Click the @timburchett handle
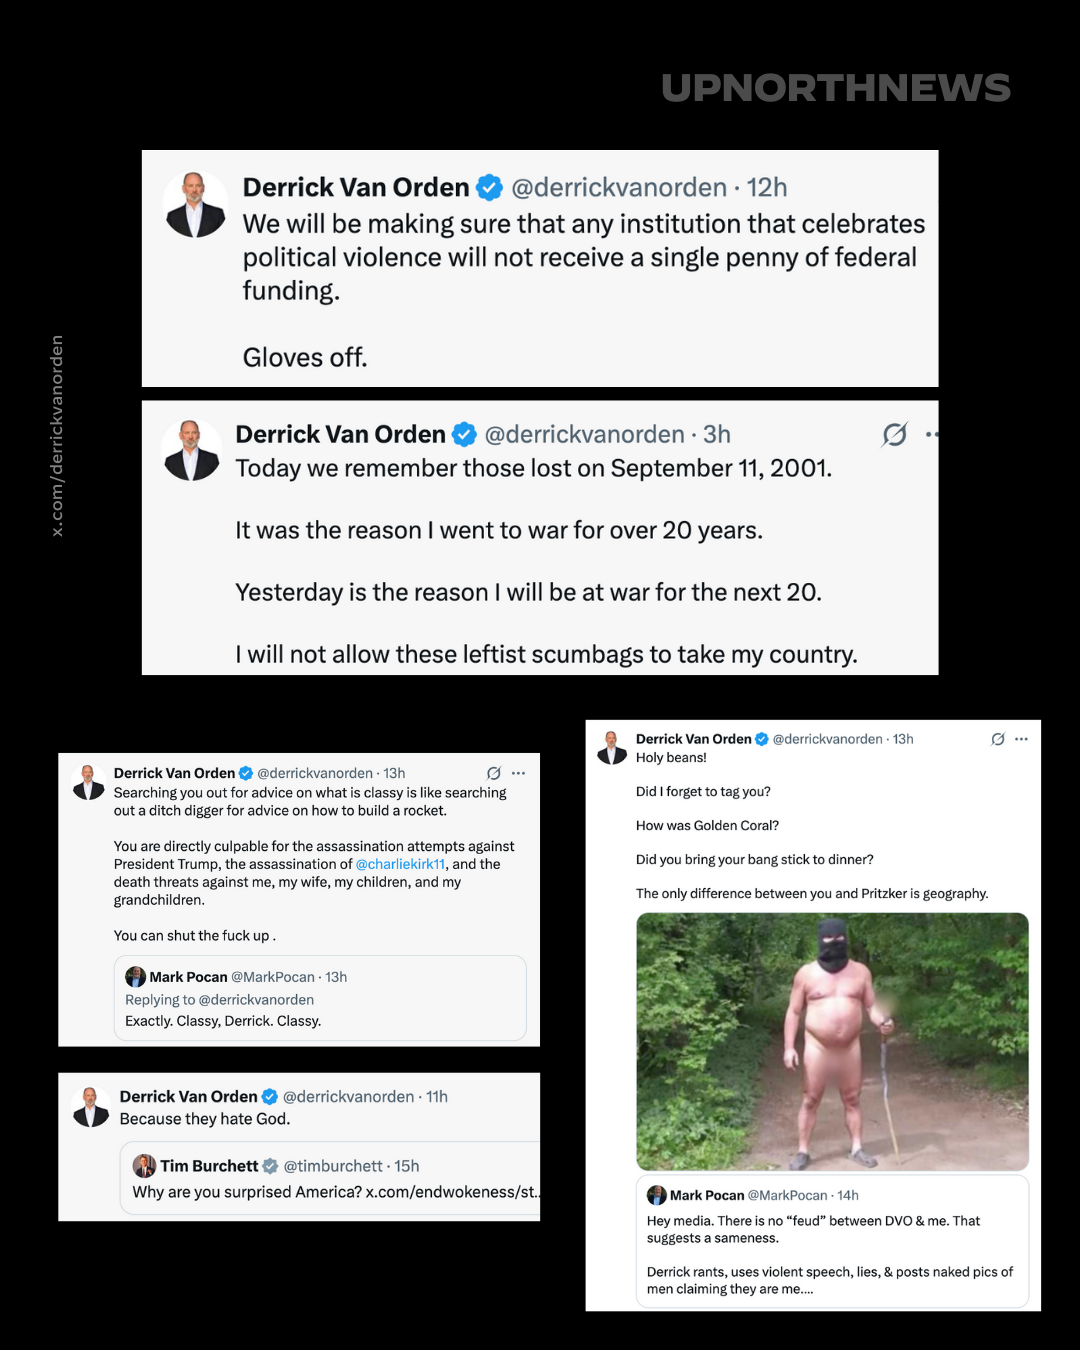The image size is (1080, 1350). point(333,1166)
